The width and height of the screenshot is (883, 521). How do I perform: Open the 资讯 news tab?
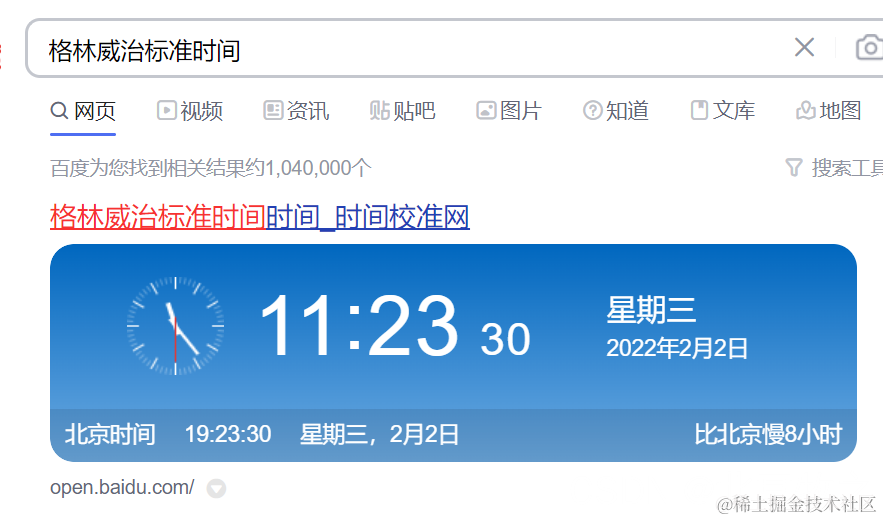(x=296, y=111)
